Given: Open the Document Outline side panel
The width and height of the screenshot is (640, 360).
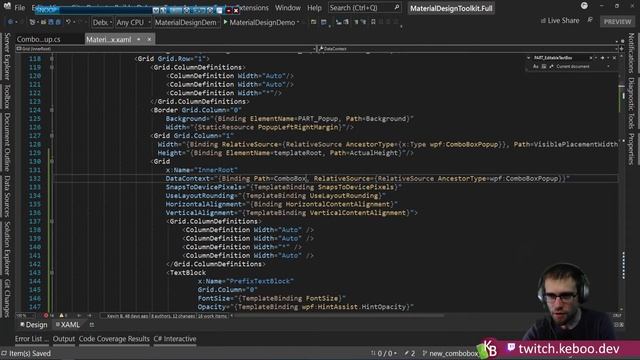Looking at the screenshot, I should (7, 142).
